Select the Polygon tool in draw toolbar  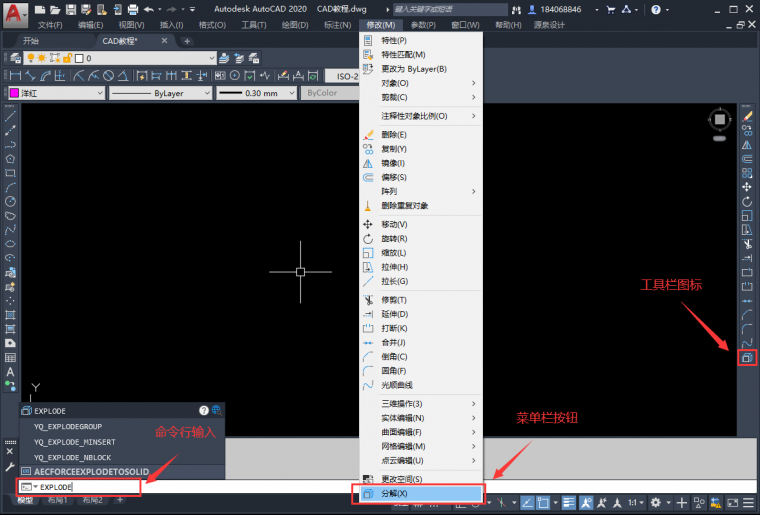(x=10, y=158)
